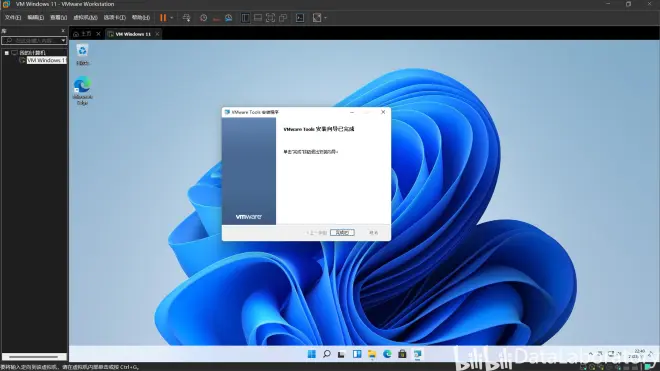
Task: Open the guest Windows Start menu
Action: (311, 354)
